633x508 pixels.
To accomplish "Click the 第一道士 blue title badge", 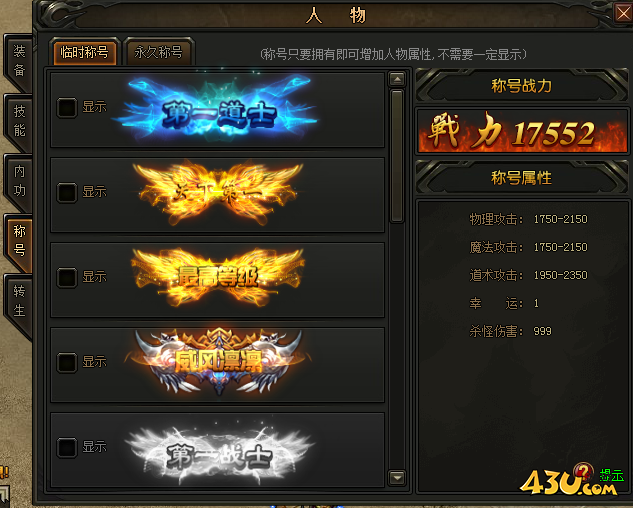I will tap(216, 109).
